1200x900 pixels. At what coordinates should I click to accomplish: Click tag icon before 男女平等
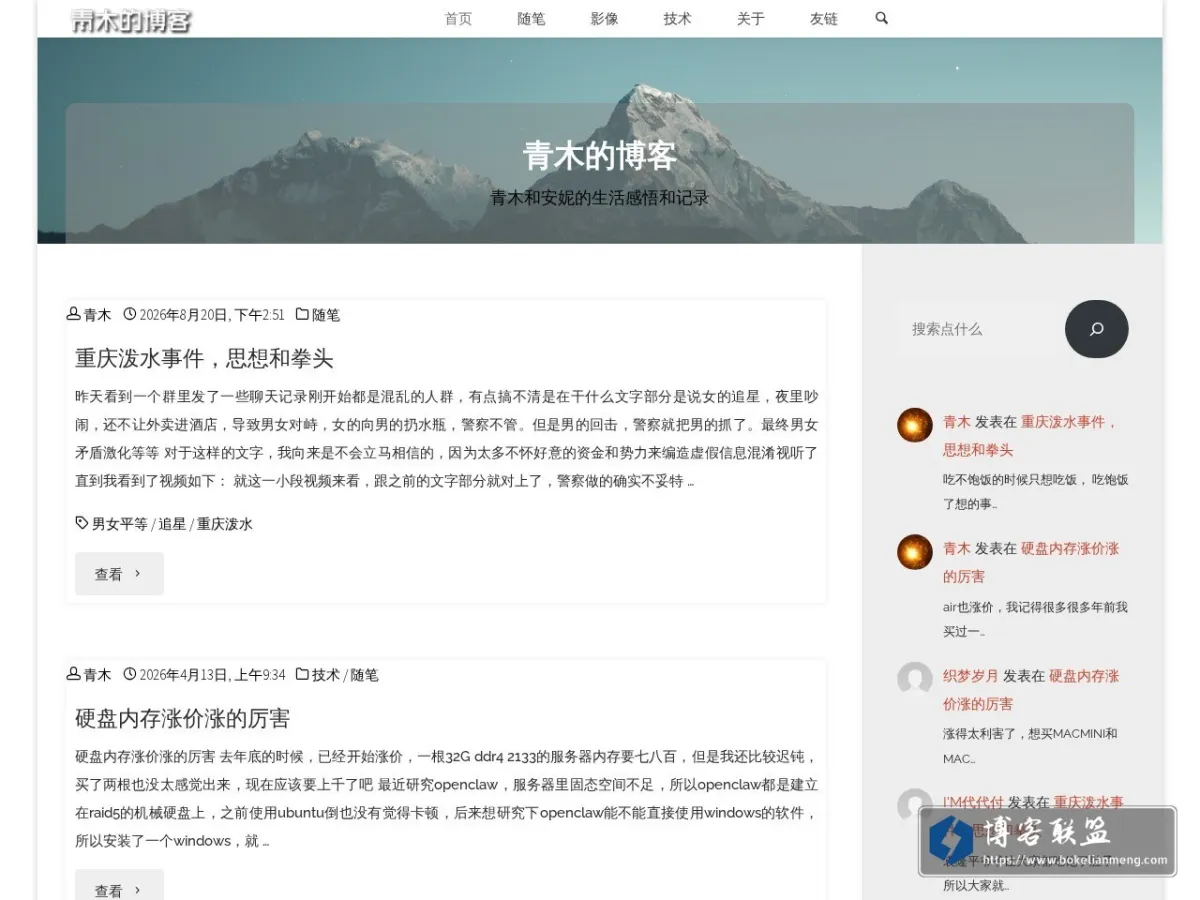pos(82,523)
